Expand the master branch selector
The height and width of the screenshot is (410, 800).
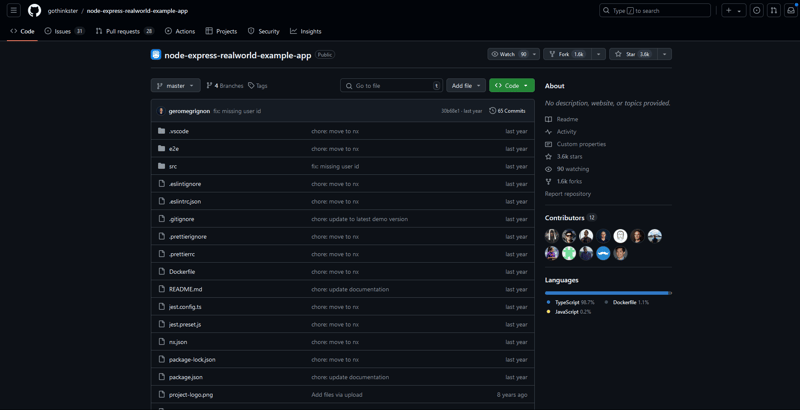coord(175,86)
